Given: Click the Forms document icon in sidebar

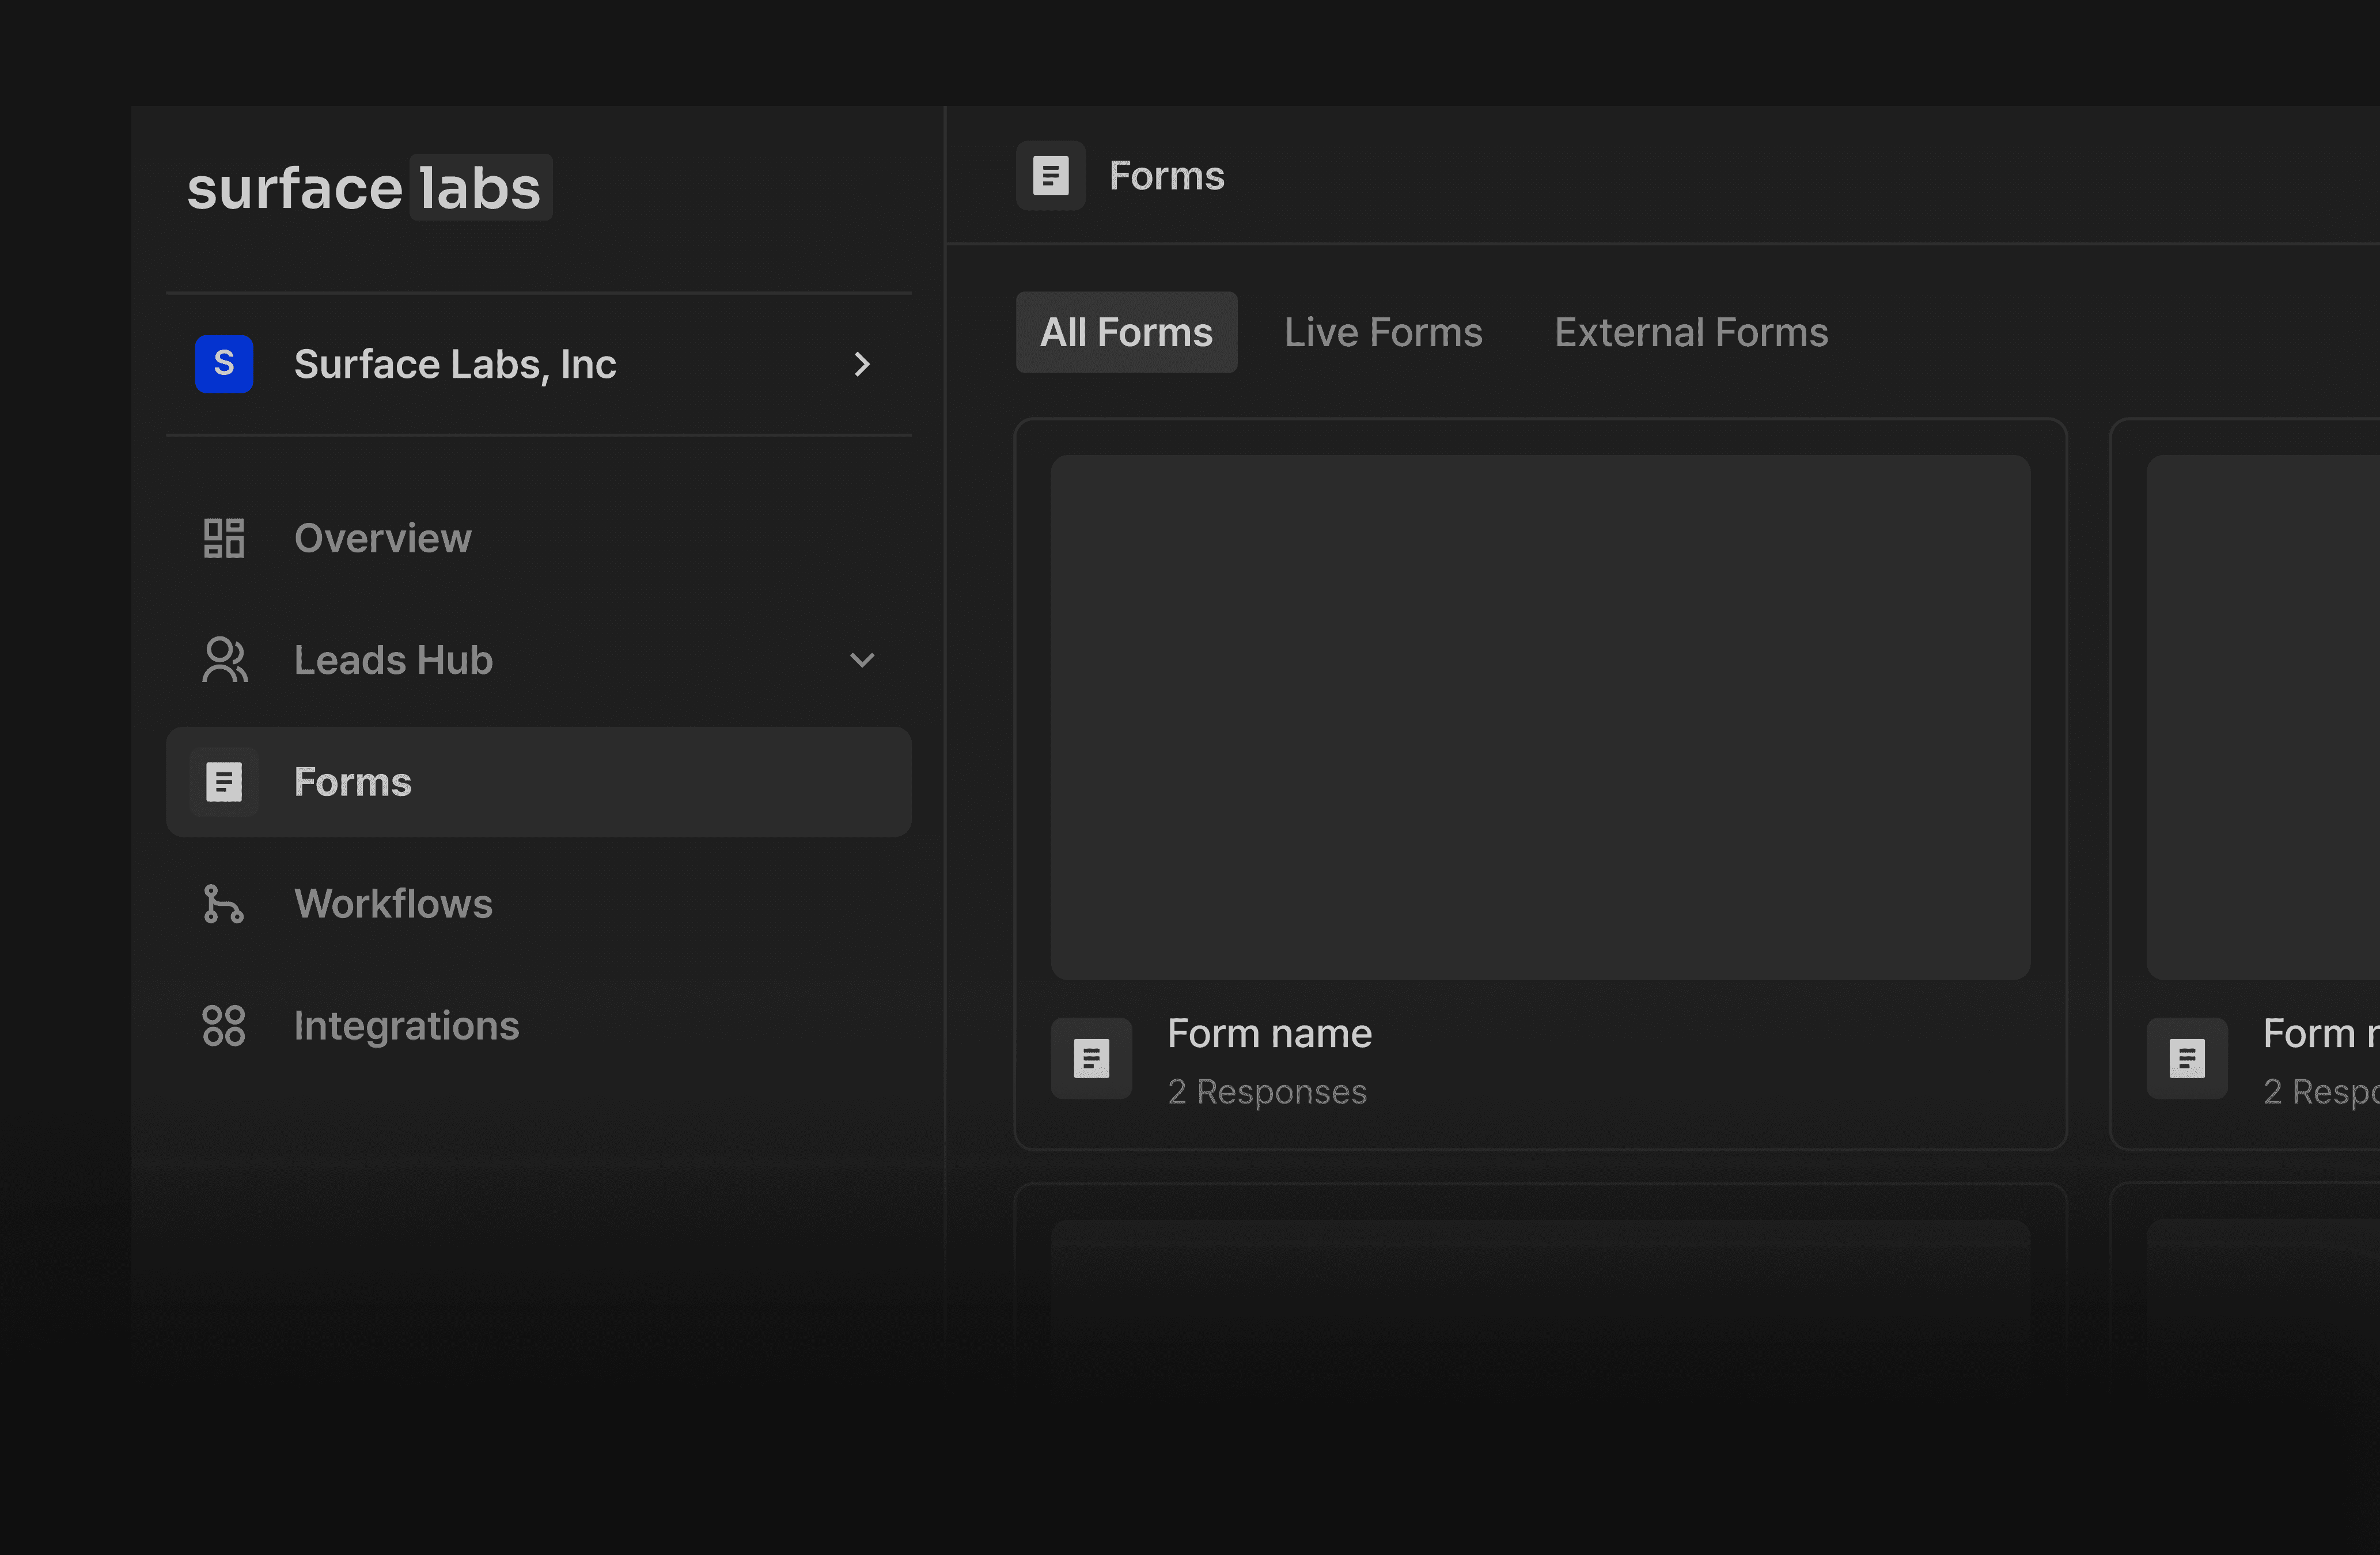Looking at the screenshot, I should tap(224, 782).
